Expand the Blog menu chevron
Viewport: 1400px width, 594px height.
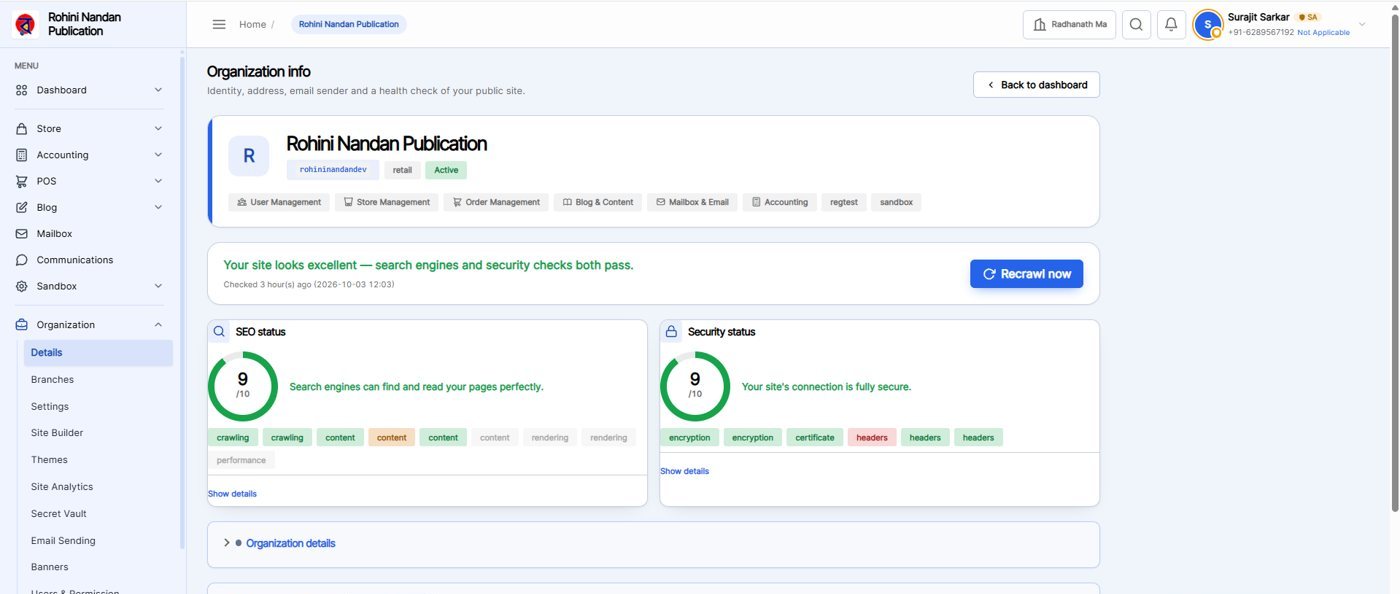(158, 207)
